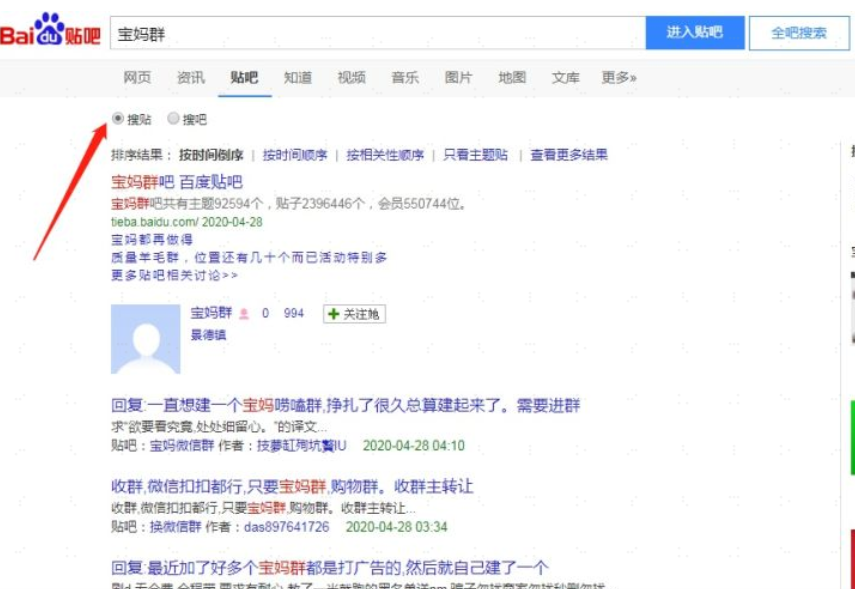The image size is (855, 589).
Task: Click the 关注她 follow button
Action: [x=354, y=314]
